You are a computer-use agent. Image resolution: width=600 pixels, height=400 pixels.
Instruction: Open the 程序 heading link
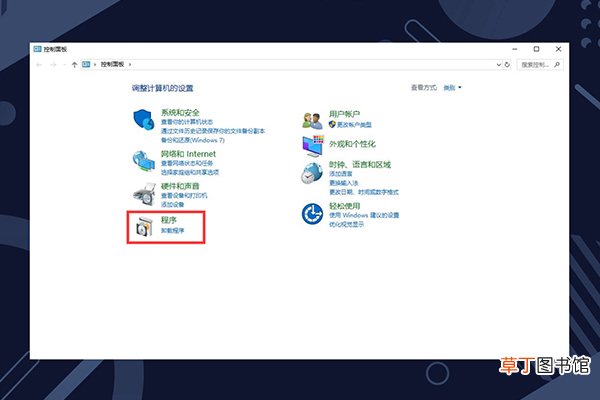[168, 220]
